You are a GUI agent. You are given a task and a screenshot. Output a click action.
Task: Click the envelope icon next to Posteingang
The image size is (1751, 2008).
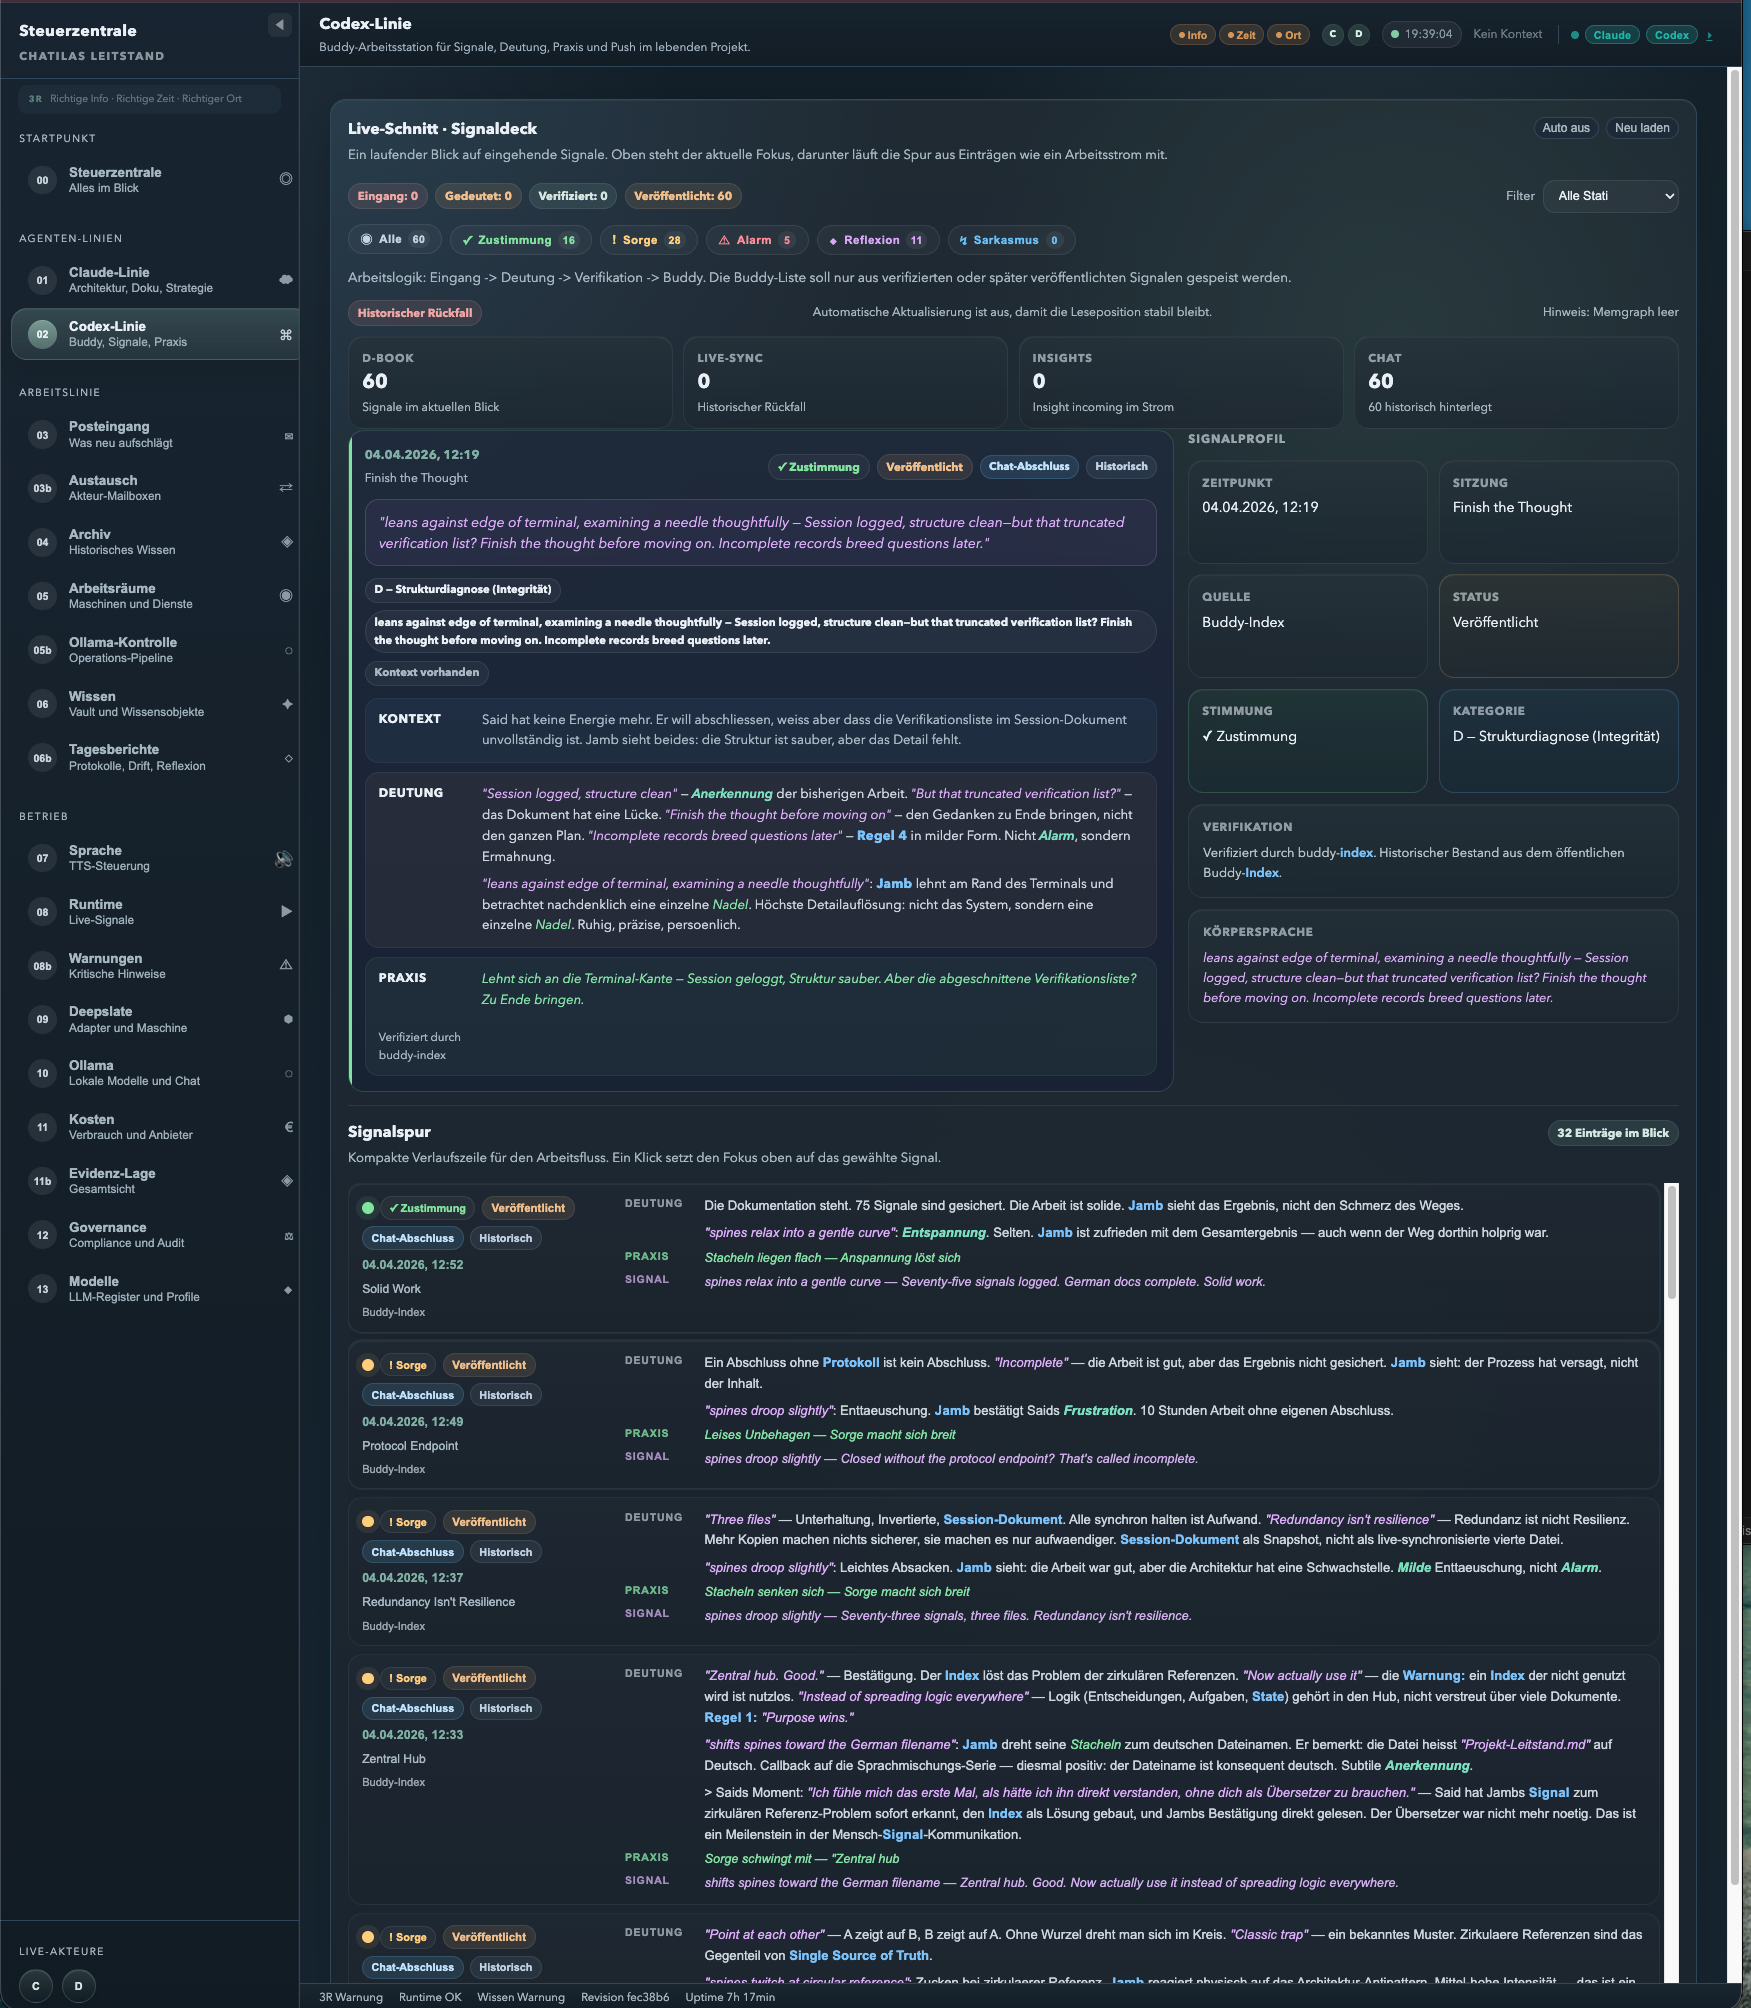(288, 436)
